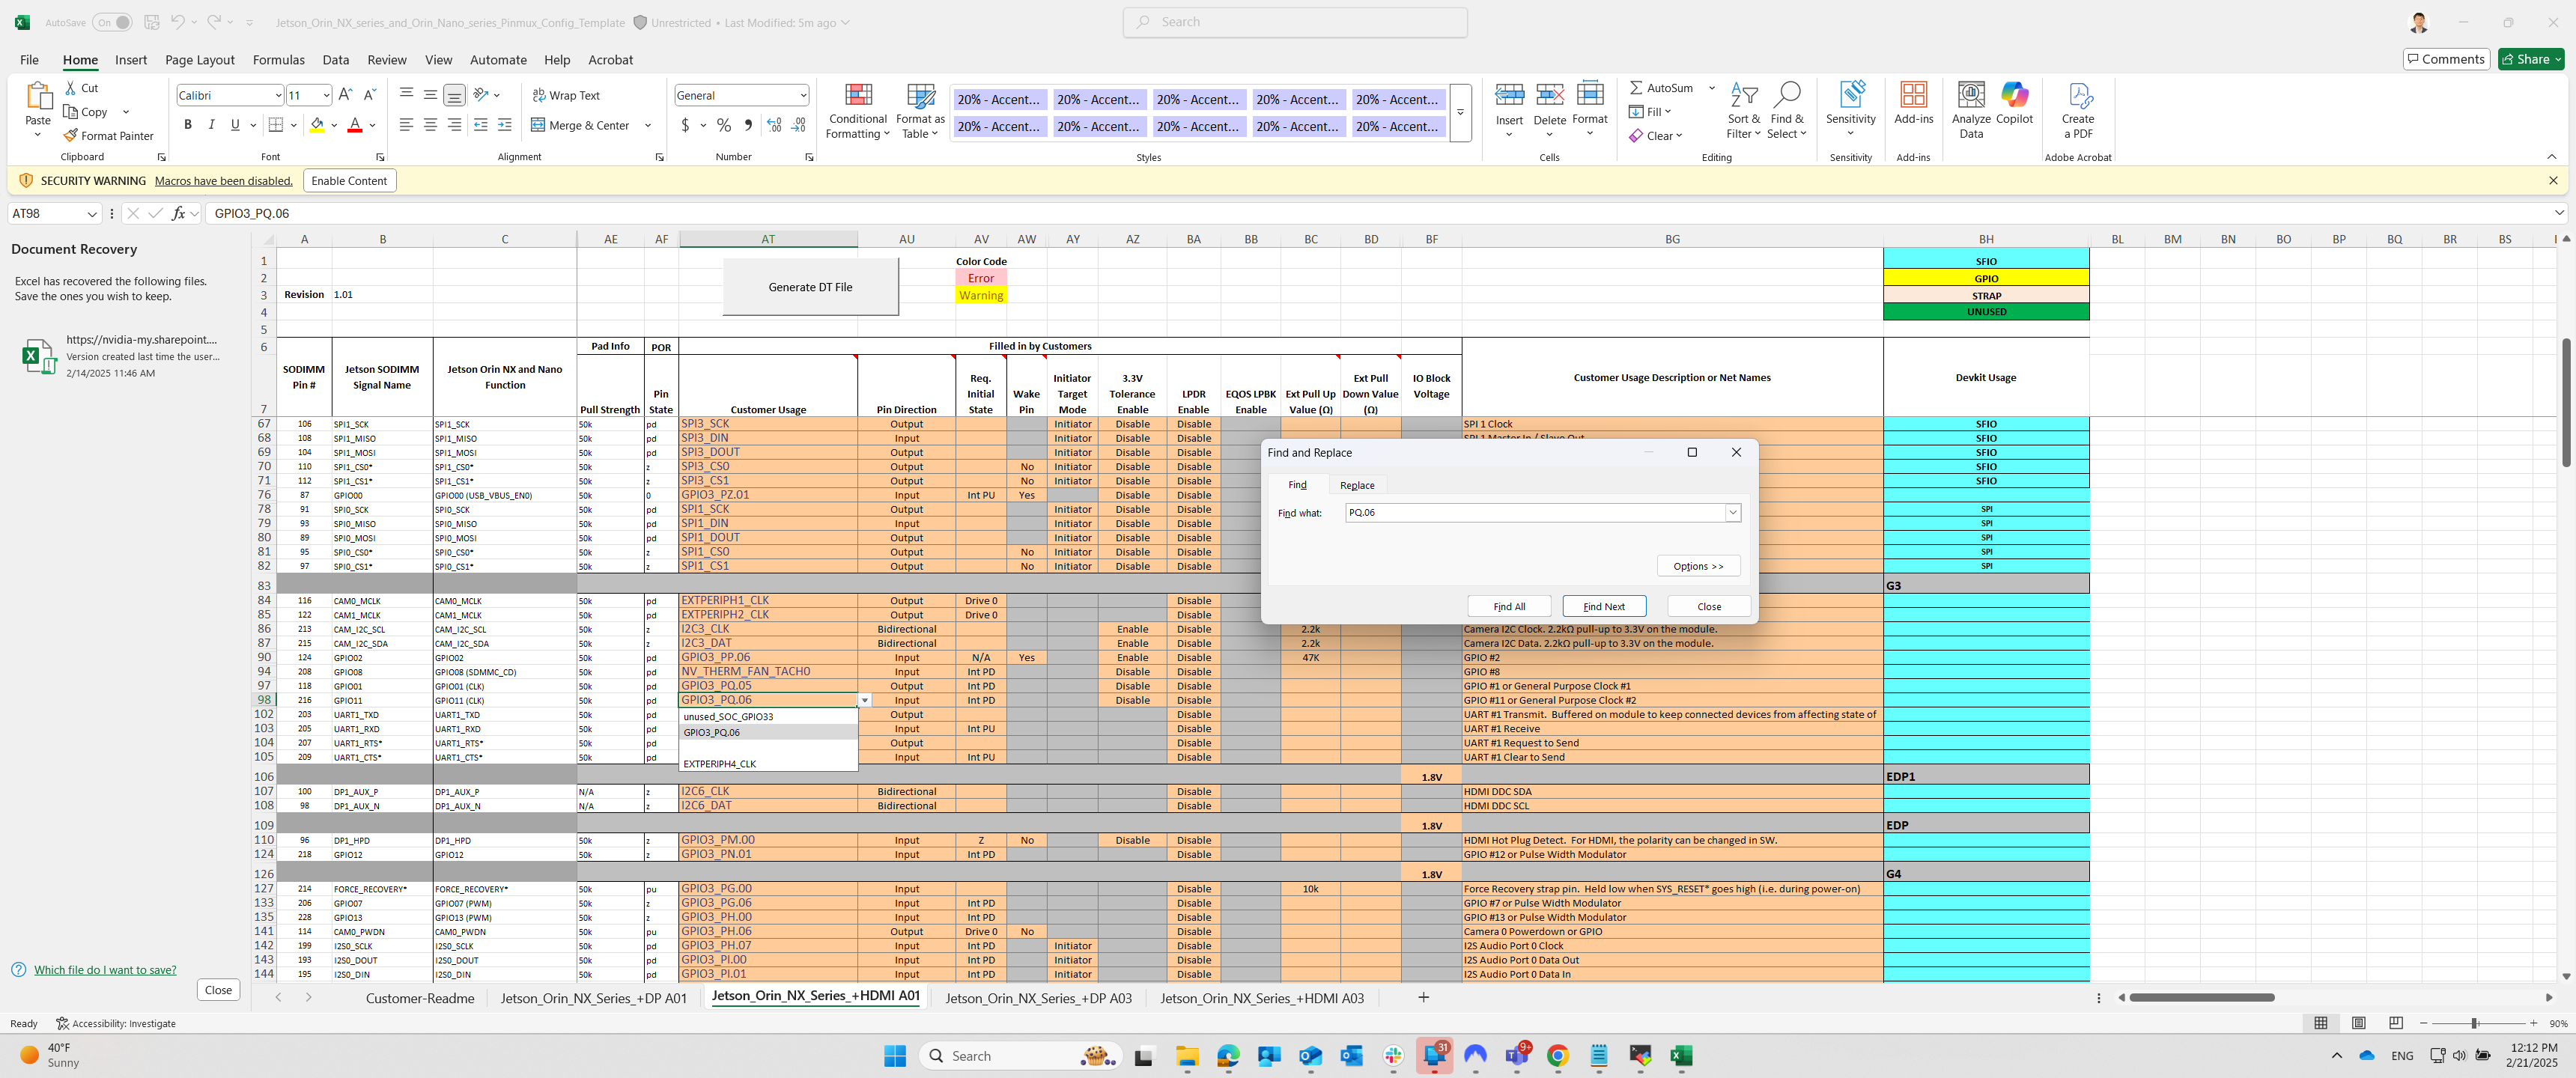2576x1078 pixels.
Task: Open the cell AT98 validation dropdown arrow
Action: (x=865, y=700)
